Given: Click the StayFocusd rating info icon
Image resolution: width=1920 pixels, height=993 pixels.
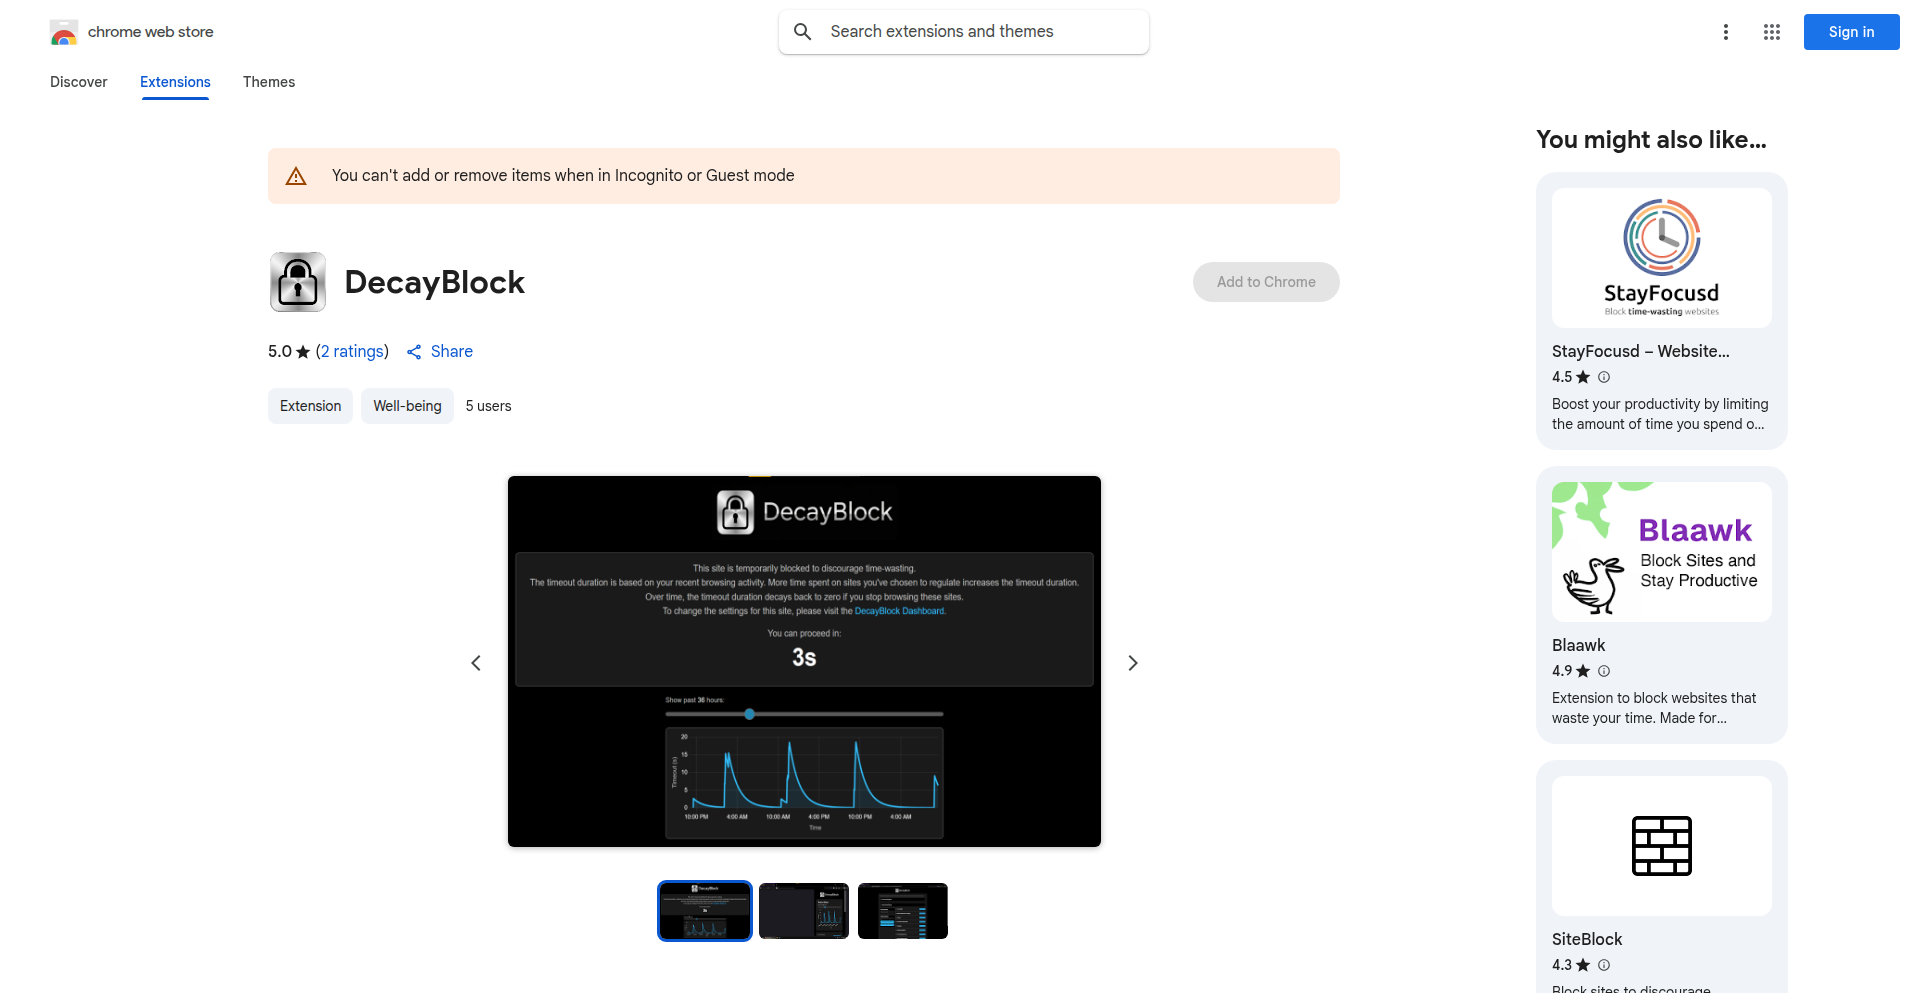Looking at the screenshot, I should point(1604,377).
